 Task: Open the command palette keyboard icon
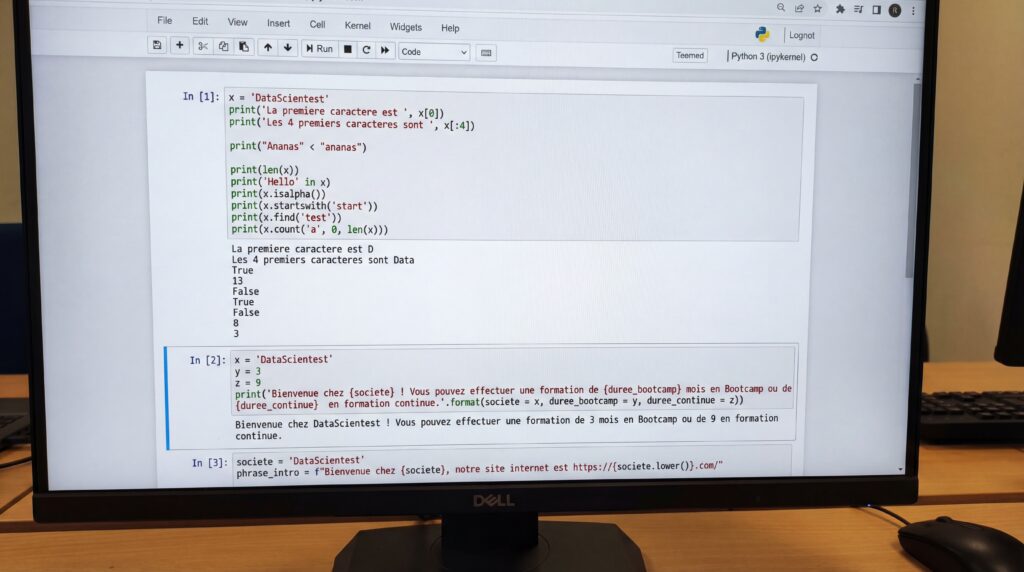pos(486,53)
